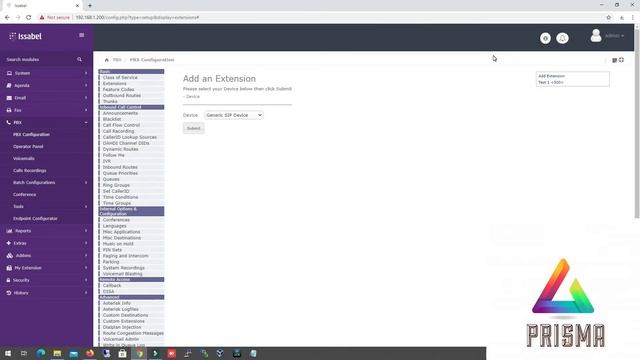Image resolution: width=640 pixels, height=360 pixels.
Task: Open the Device dropdown
Action: (233, 115)
